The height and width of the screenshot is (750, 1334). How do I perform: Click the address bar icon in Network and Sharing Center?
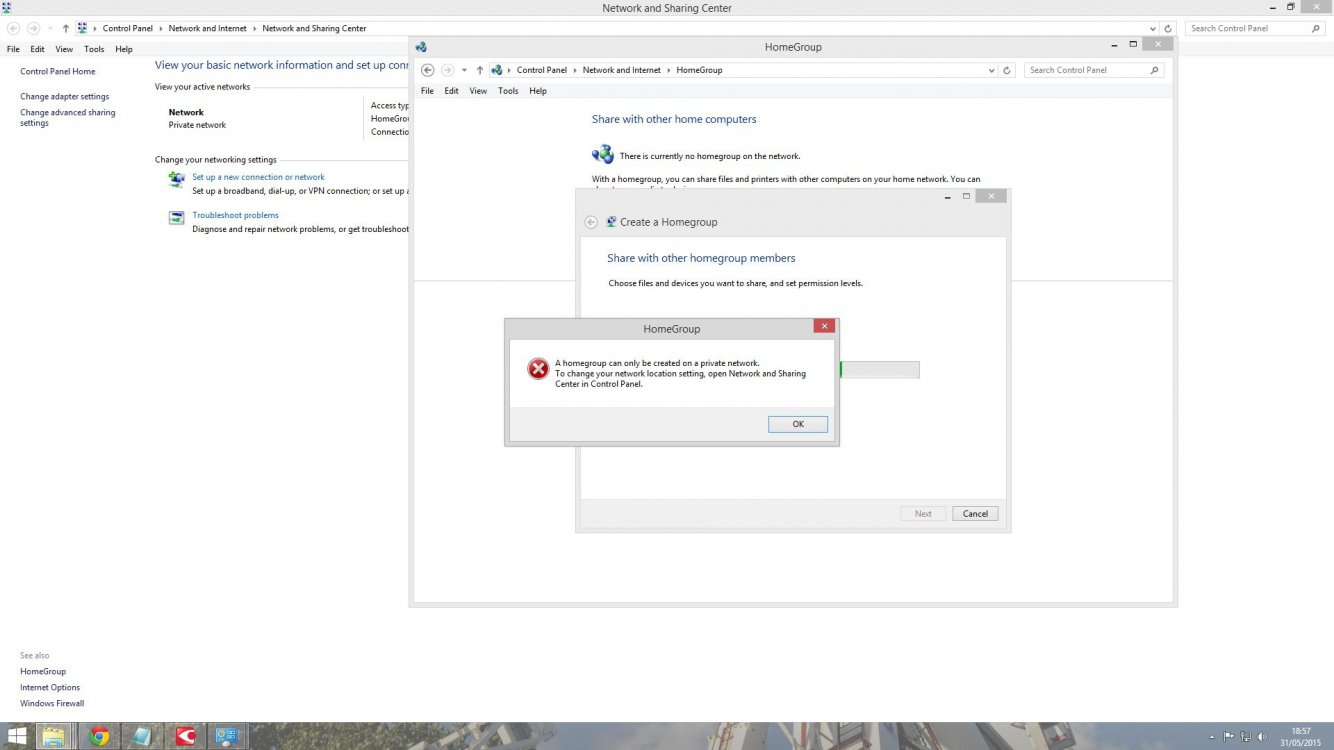click(83, 28)
